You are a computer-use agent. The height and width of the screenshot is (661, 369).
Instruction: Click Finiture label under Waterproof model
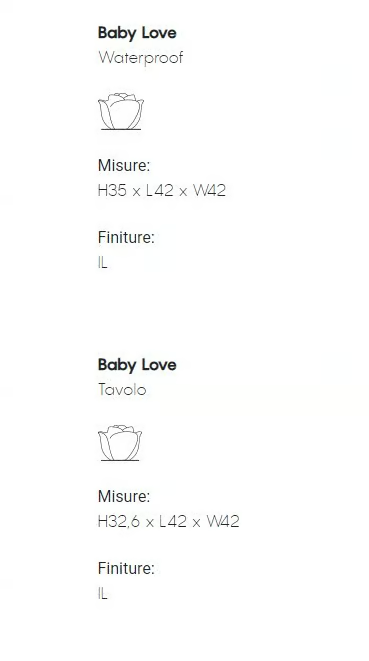(126, 237)
